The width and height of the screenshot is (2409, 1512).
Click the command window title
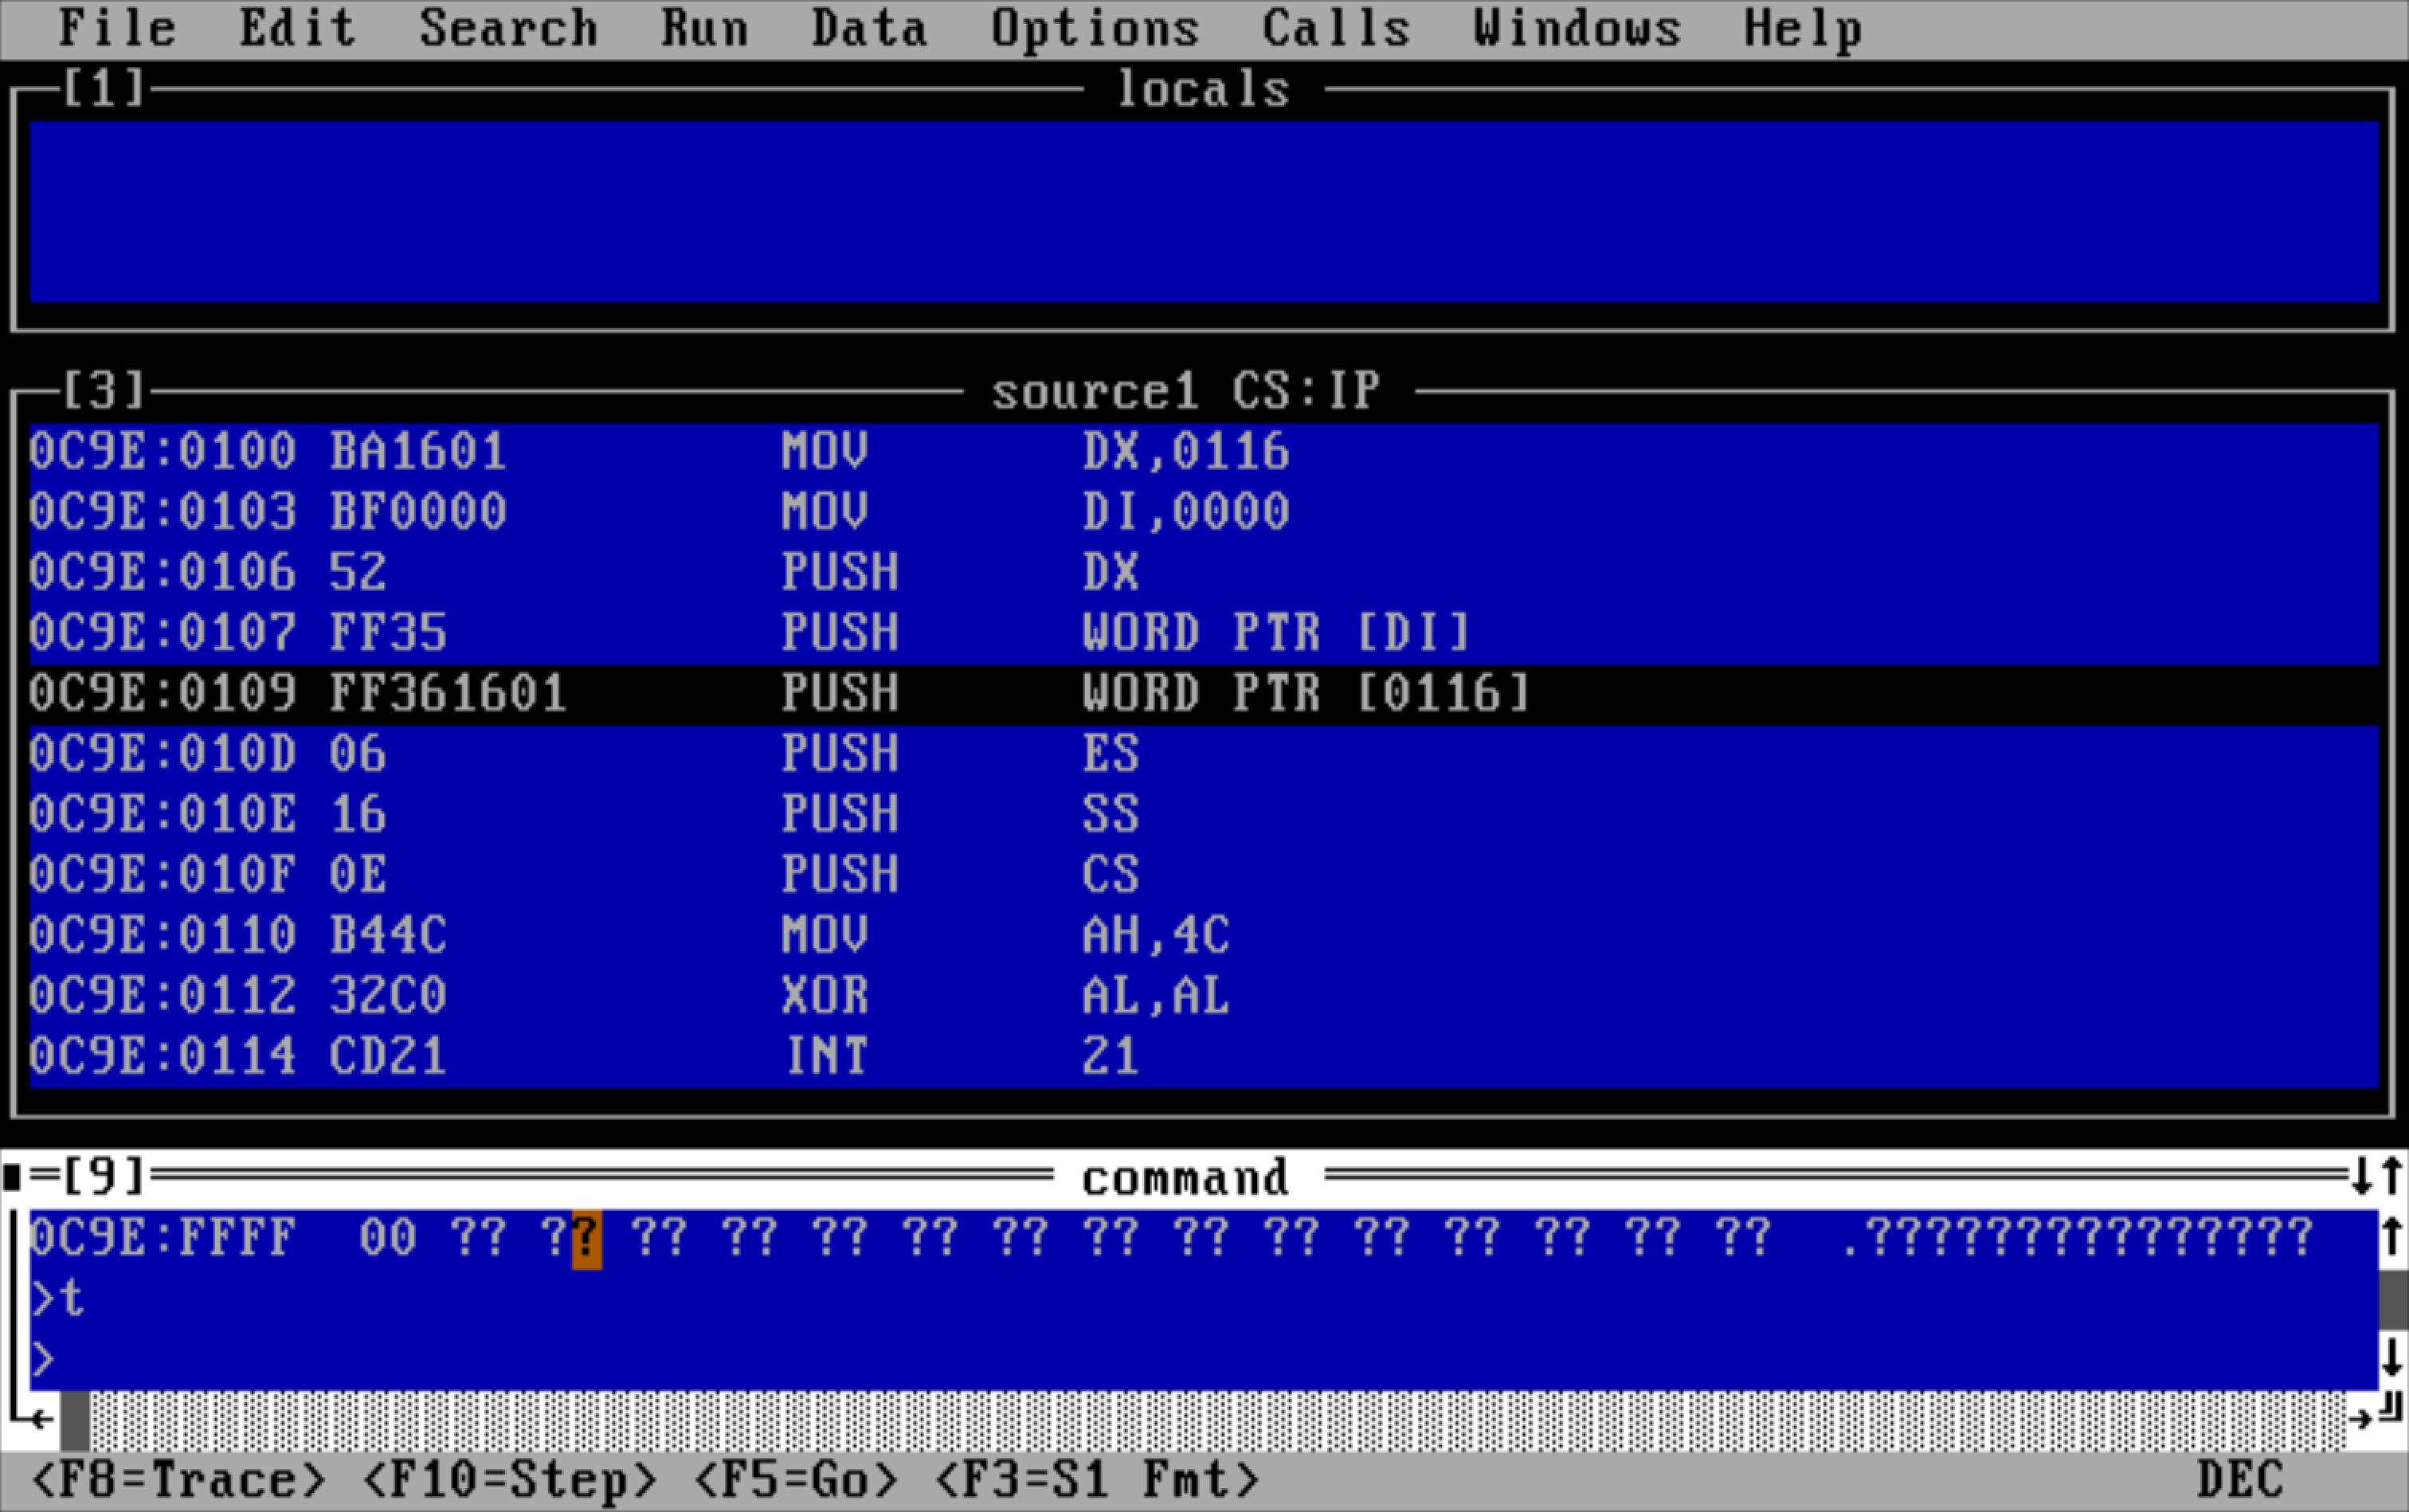point(1186,1178)
